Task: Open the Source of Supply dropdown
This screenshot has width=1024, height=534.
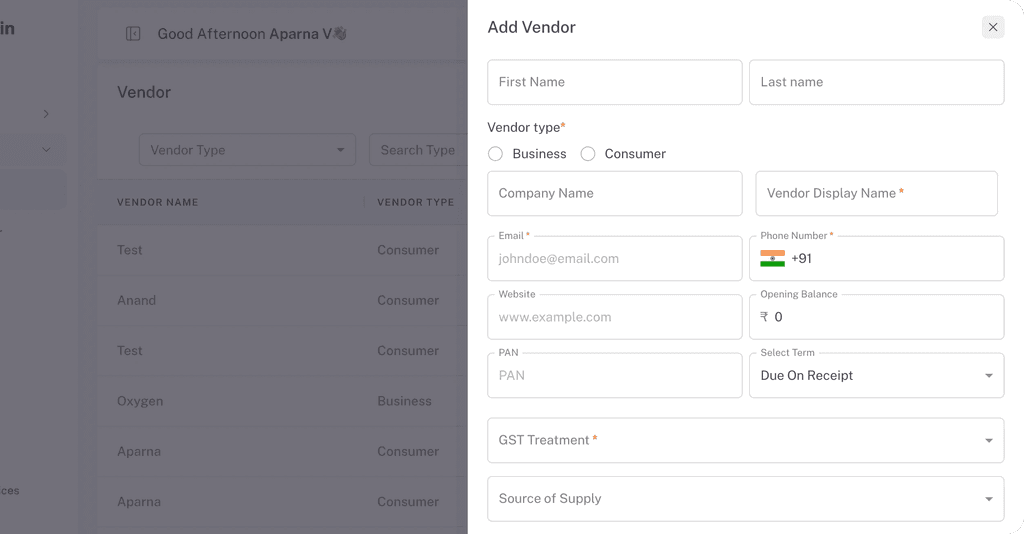Action: (x=746, y=499)
